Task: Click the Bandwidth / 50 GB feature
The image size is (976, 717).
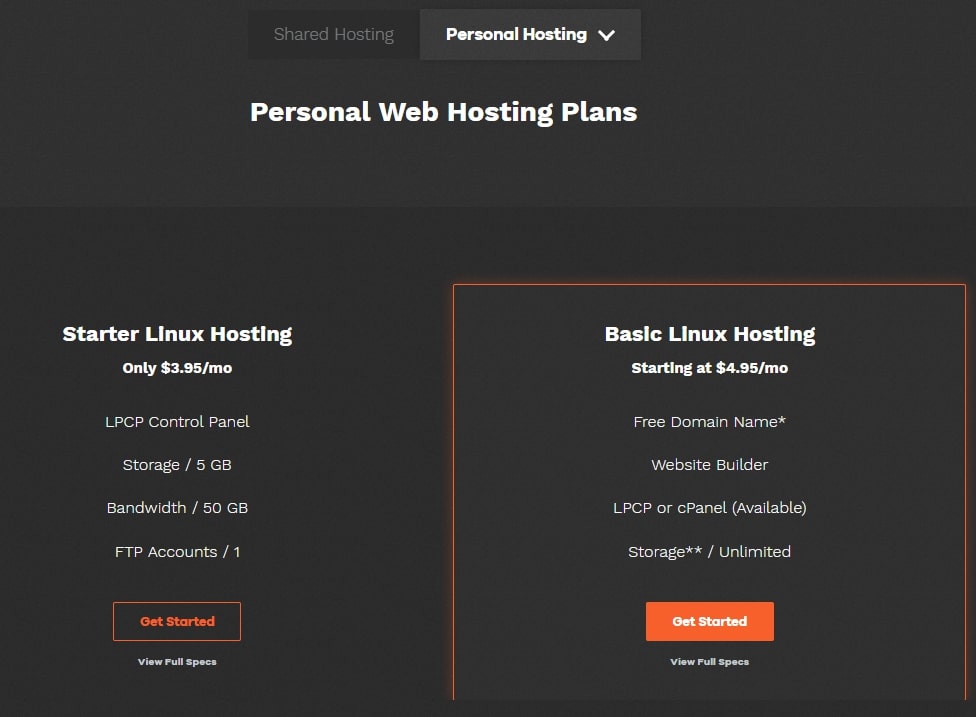Action: pyautogui.click(x=177, y=508)
